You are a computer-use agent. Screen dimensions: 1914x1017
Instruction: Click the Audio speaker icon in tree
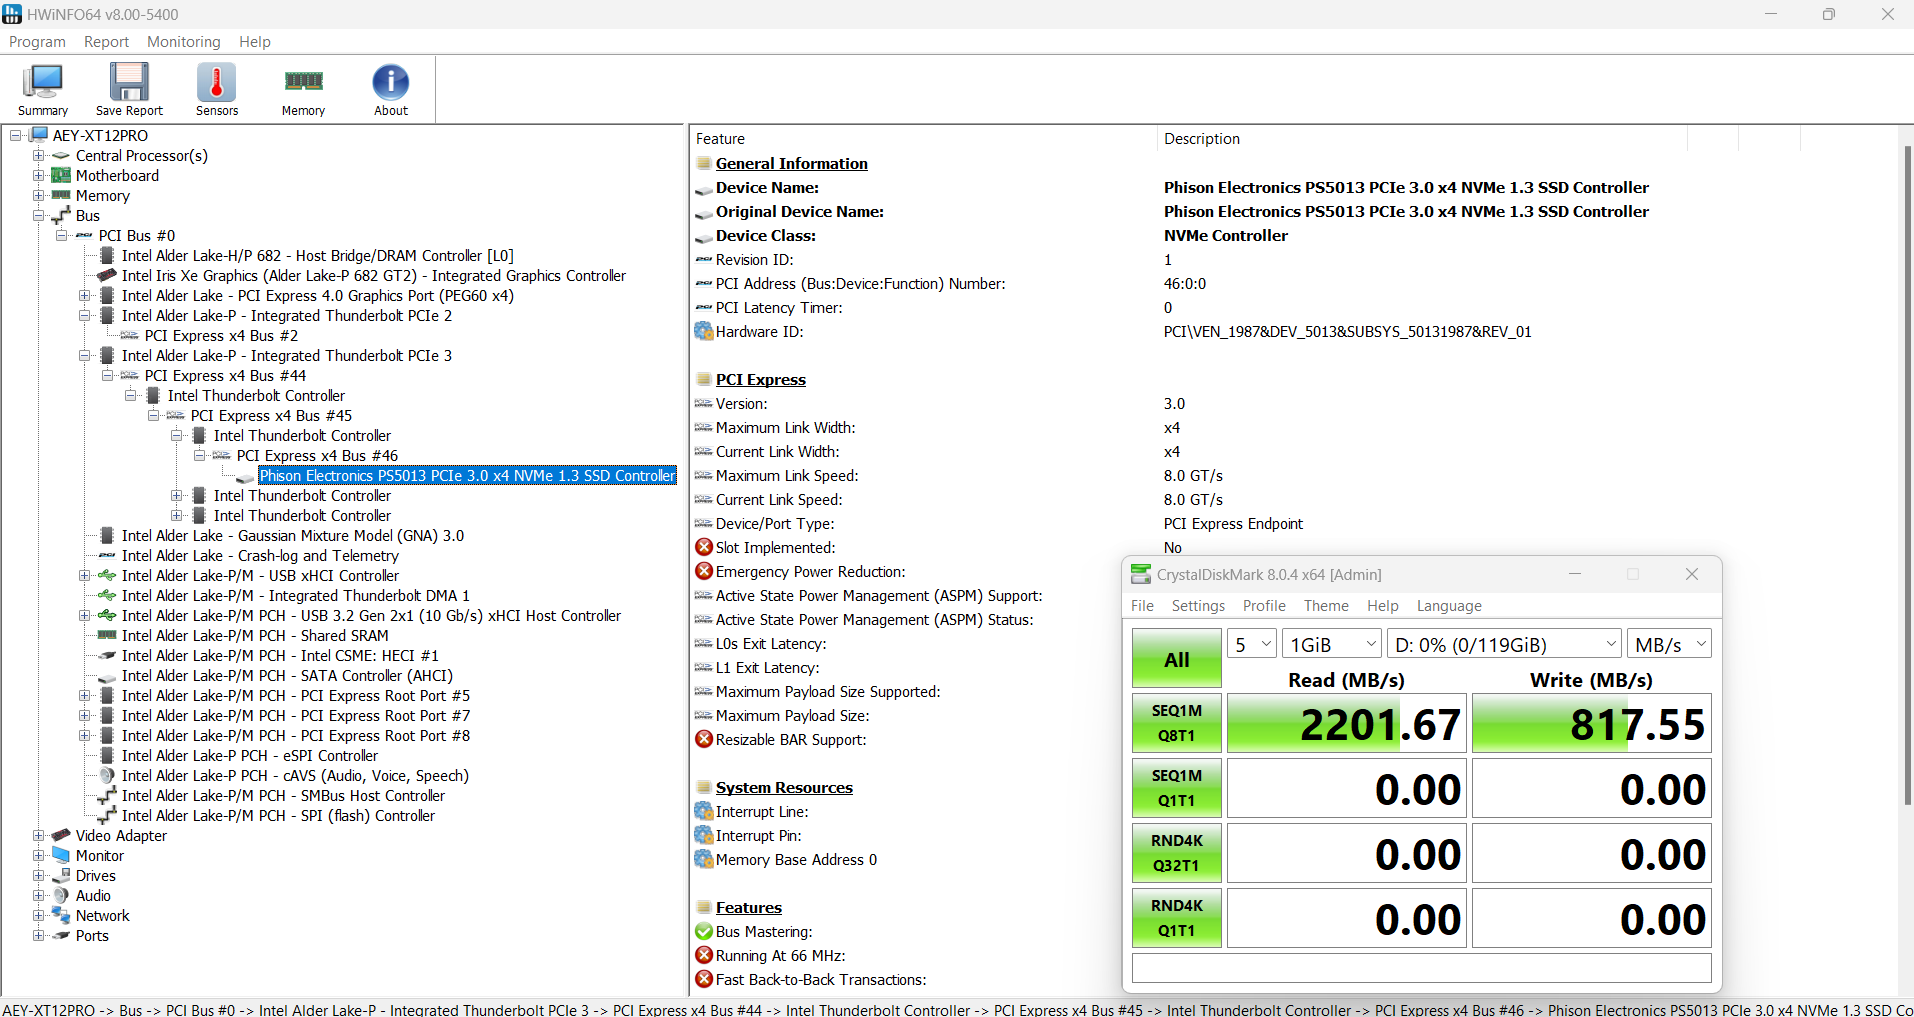click(61, 896)
